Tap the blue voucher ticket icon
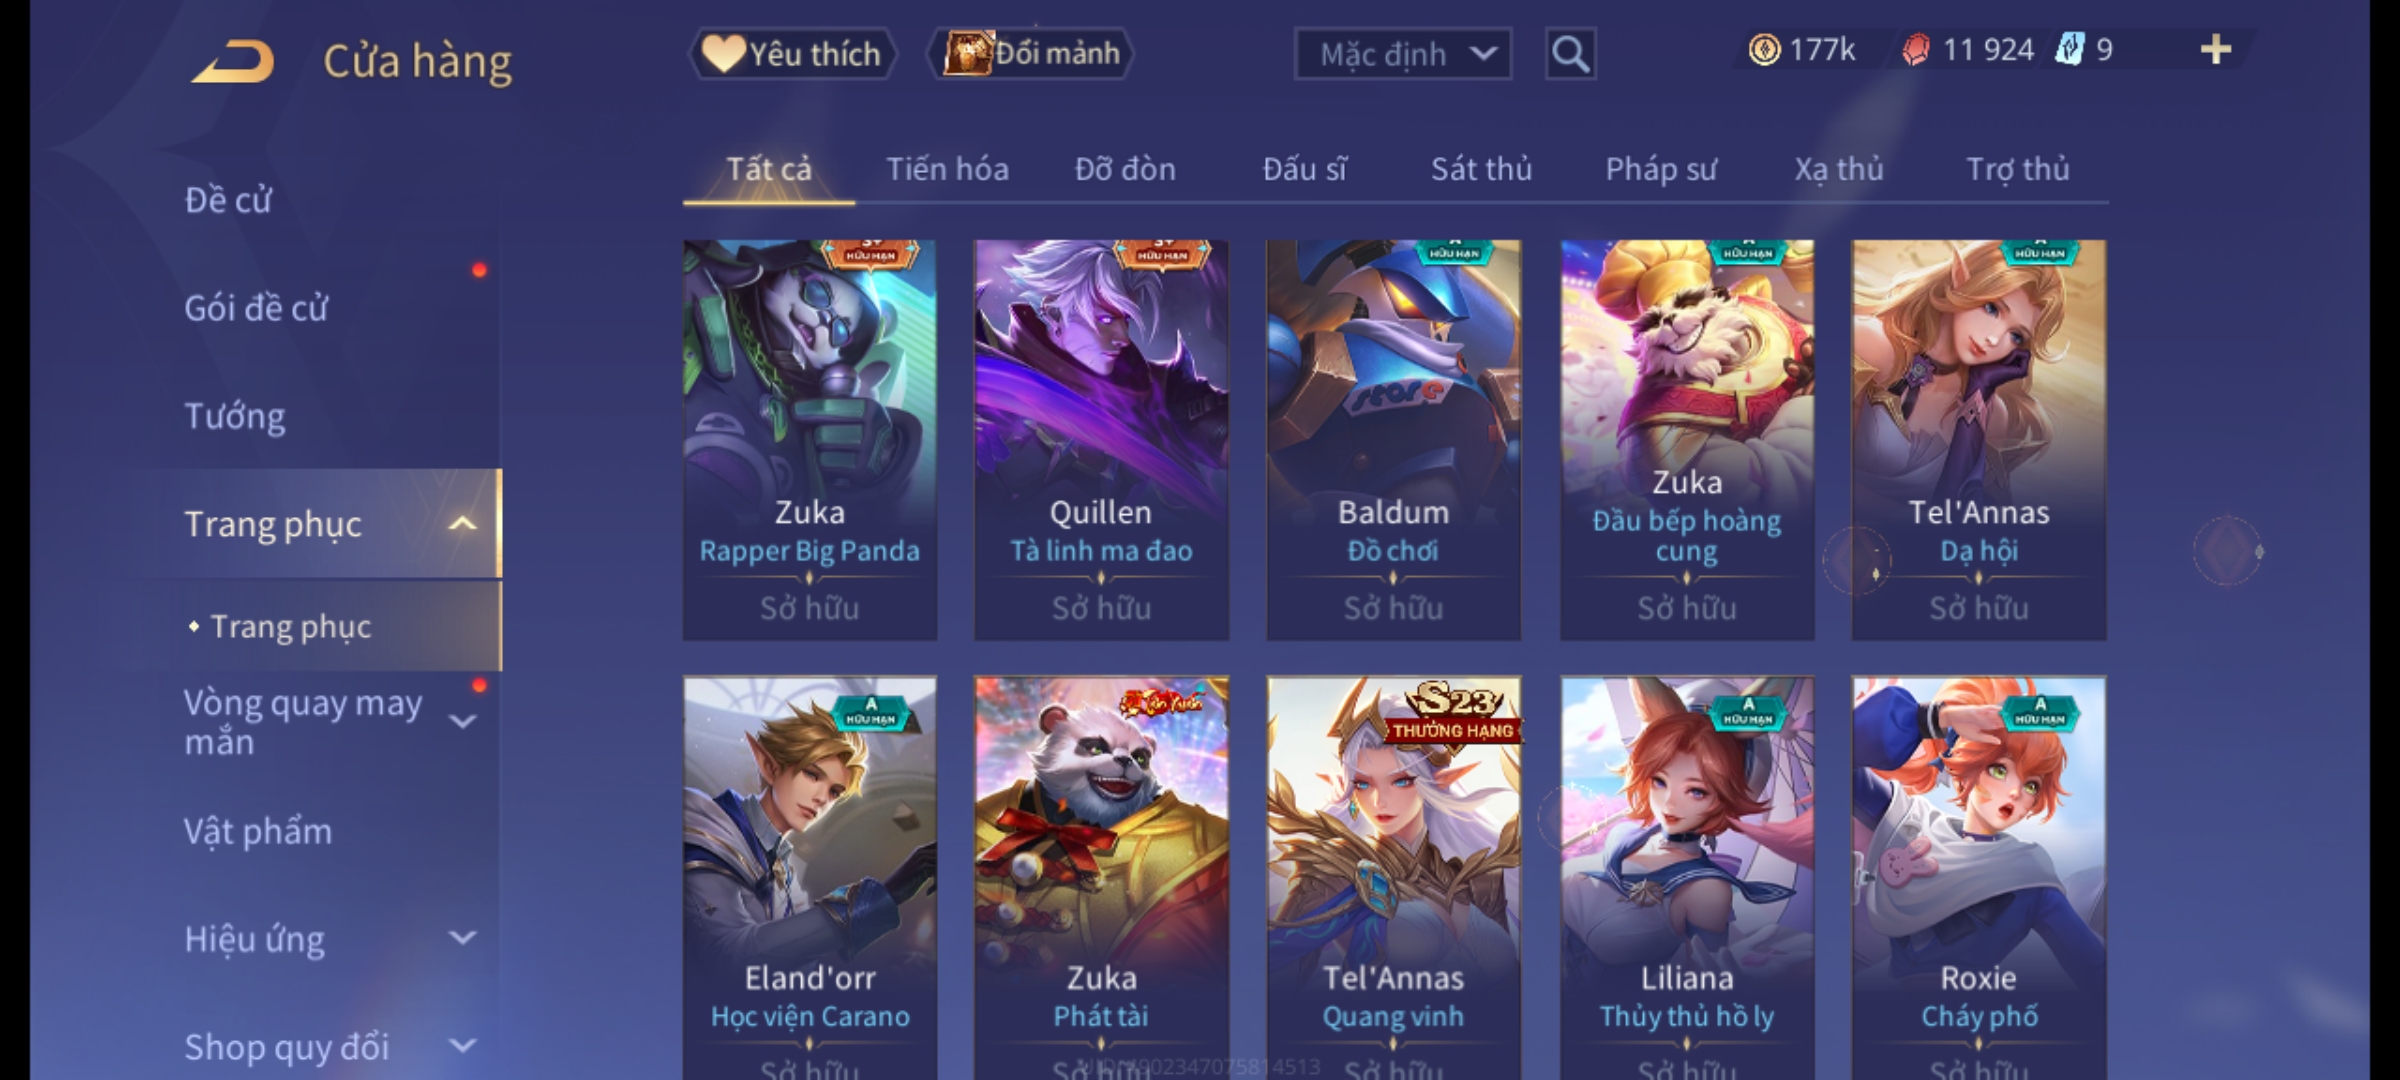 point(2069,49)
